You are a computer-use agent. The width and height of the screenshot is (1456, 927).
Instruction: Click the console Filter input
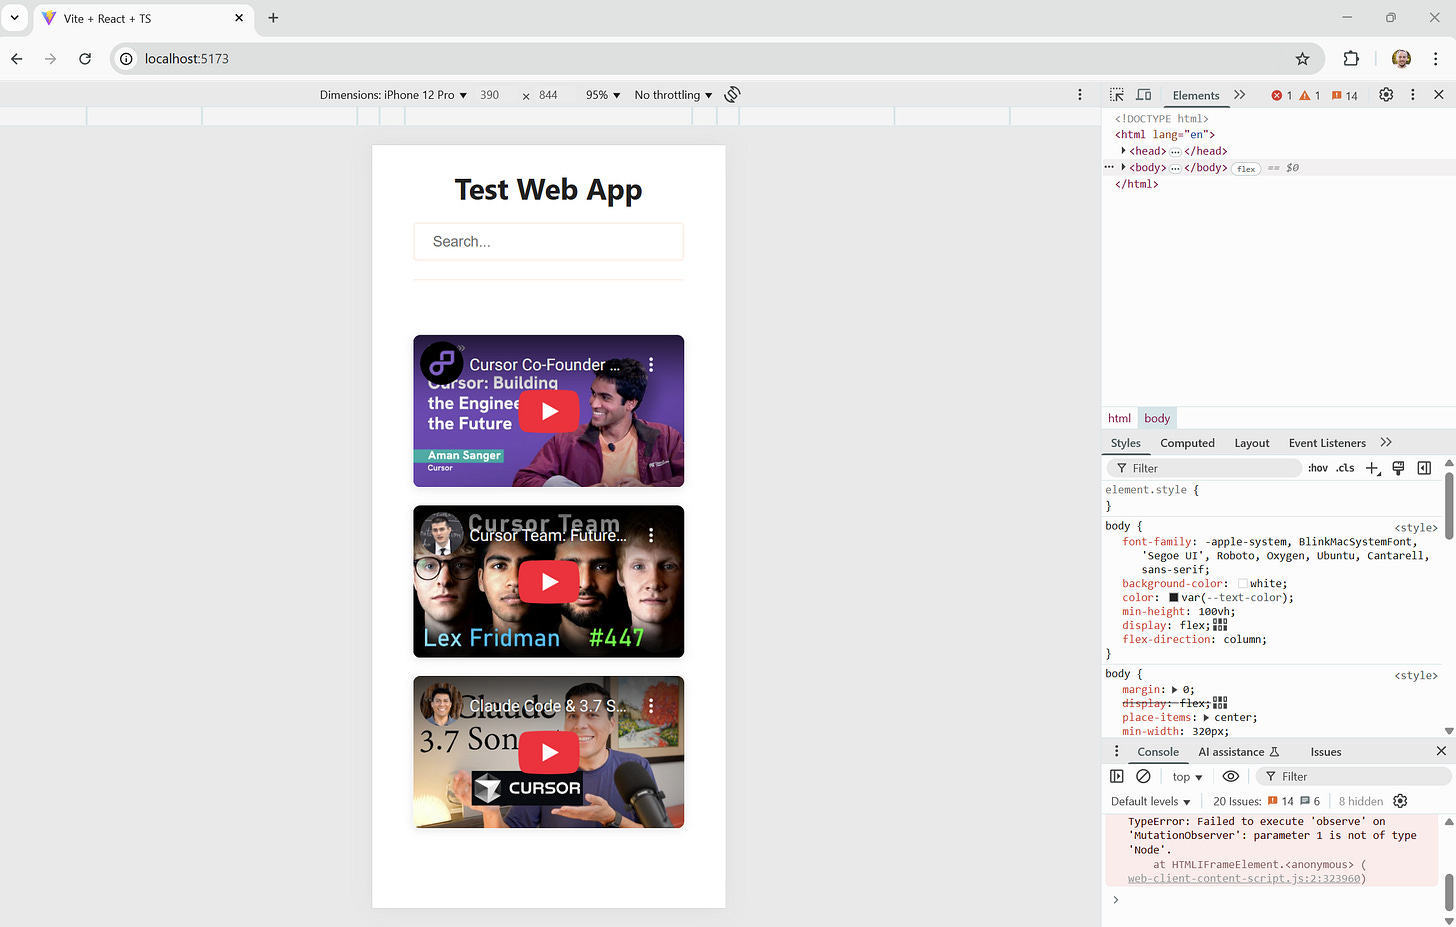coord(1352,777)
